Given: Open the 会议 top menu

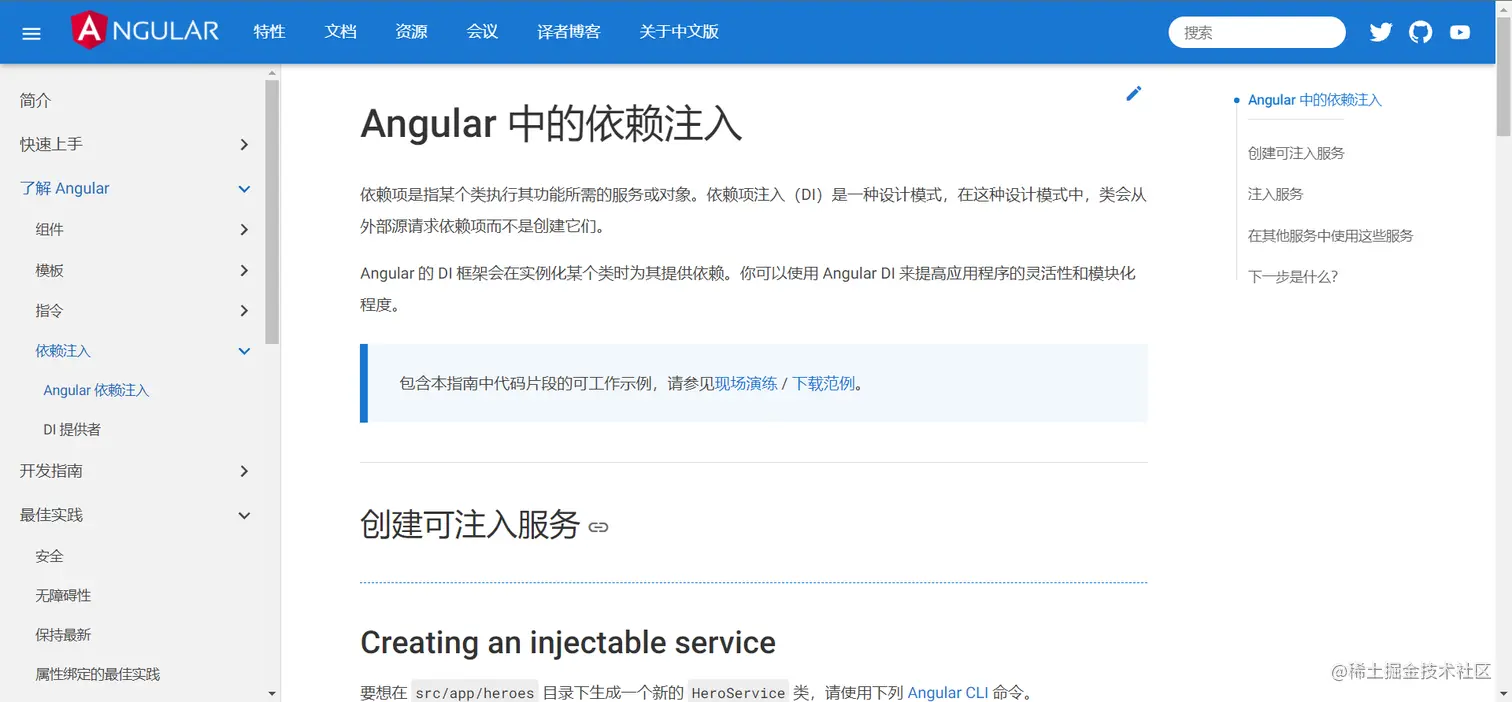Looking at the screenshot, I should [482, 32].
